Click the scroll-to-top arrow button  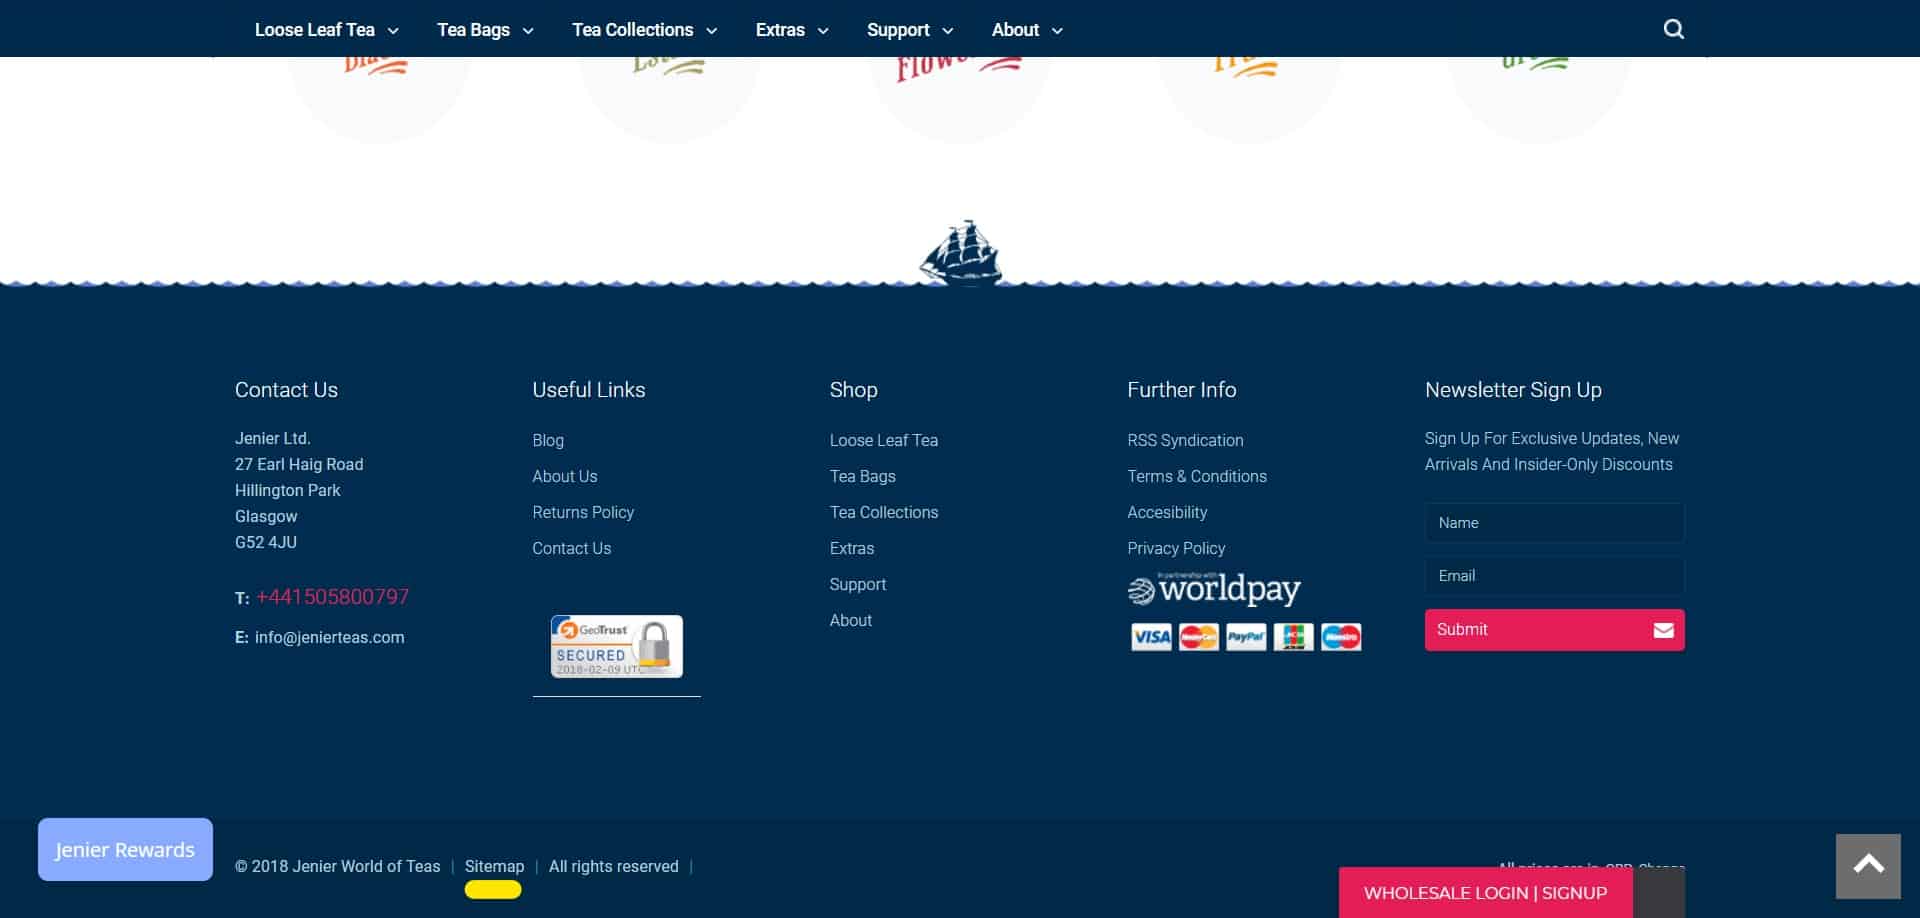[1868, 866]
